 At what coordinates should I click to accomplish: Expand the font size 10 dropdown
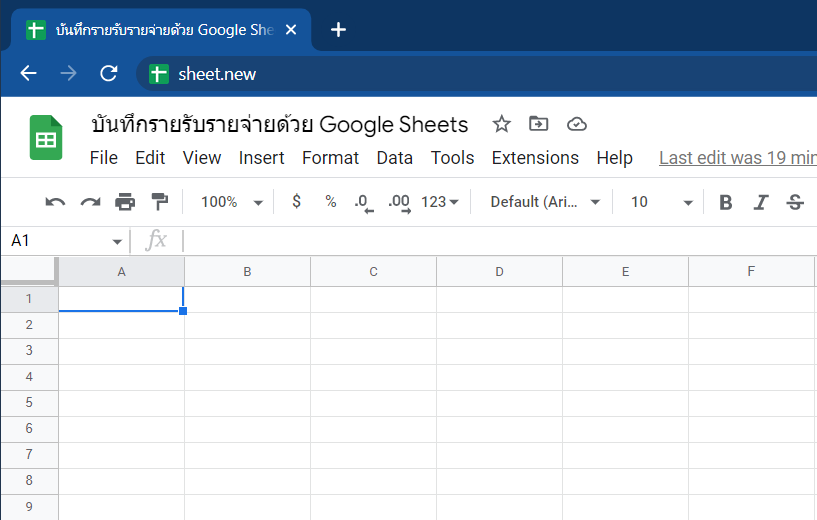tap(662, 202)
